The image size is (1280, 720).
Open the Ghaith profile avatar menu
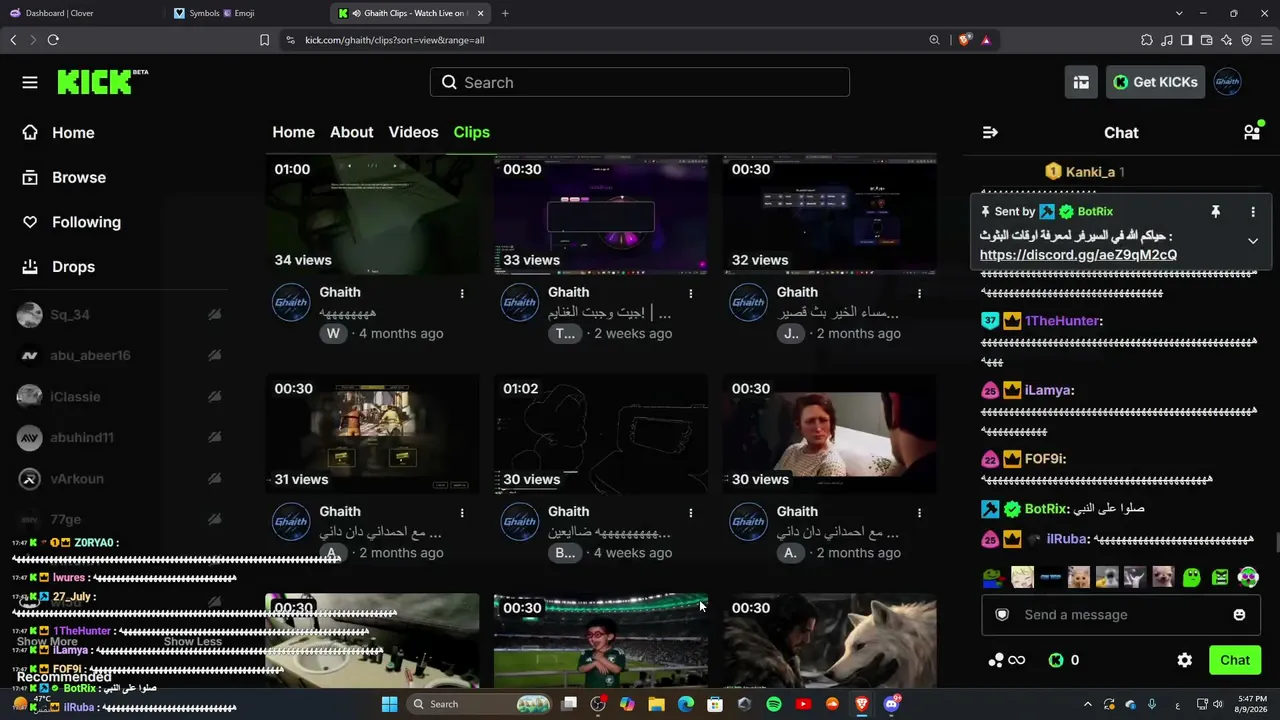click(x=1227, y=82)
